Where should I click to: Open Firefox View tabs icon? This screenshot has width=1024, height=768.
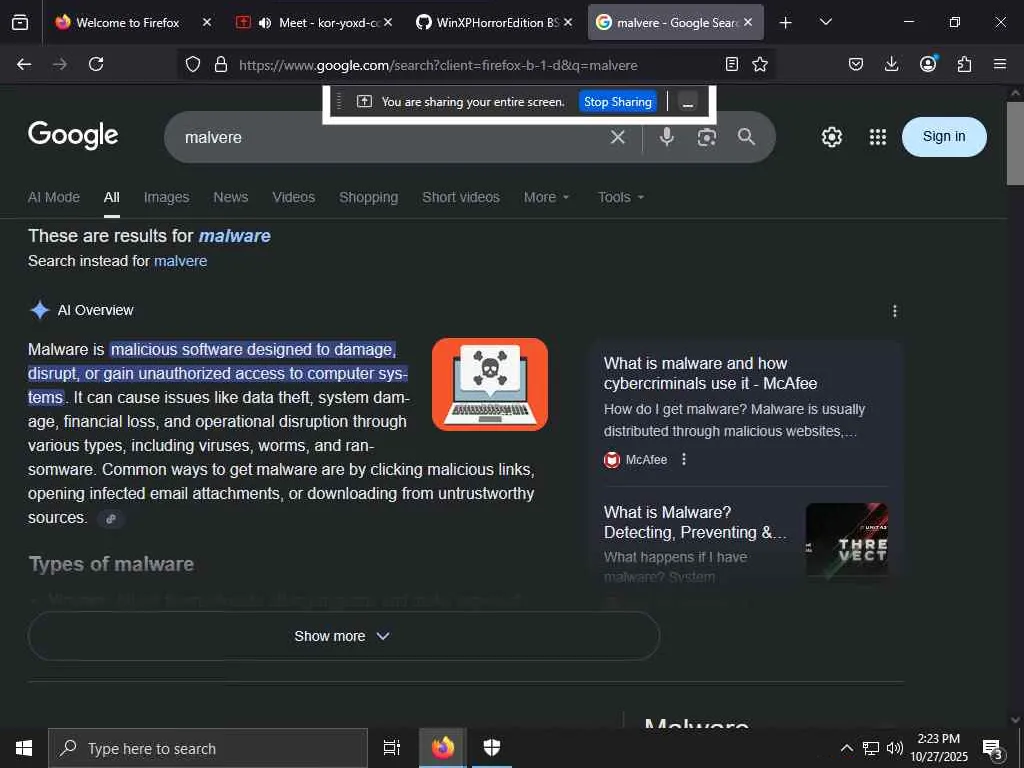click(20, 23)
